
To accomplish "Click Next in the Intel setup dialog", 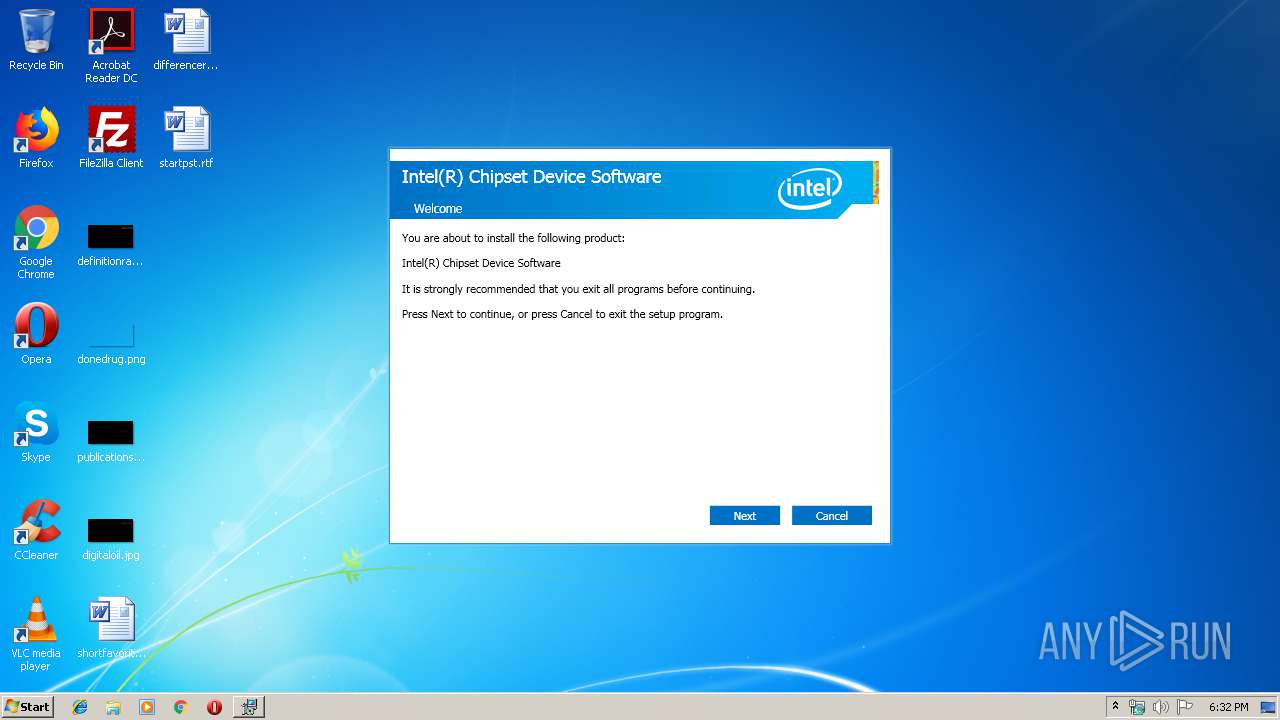I will (744, 516).
